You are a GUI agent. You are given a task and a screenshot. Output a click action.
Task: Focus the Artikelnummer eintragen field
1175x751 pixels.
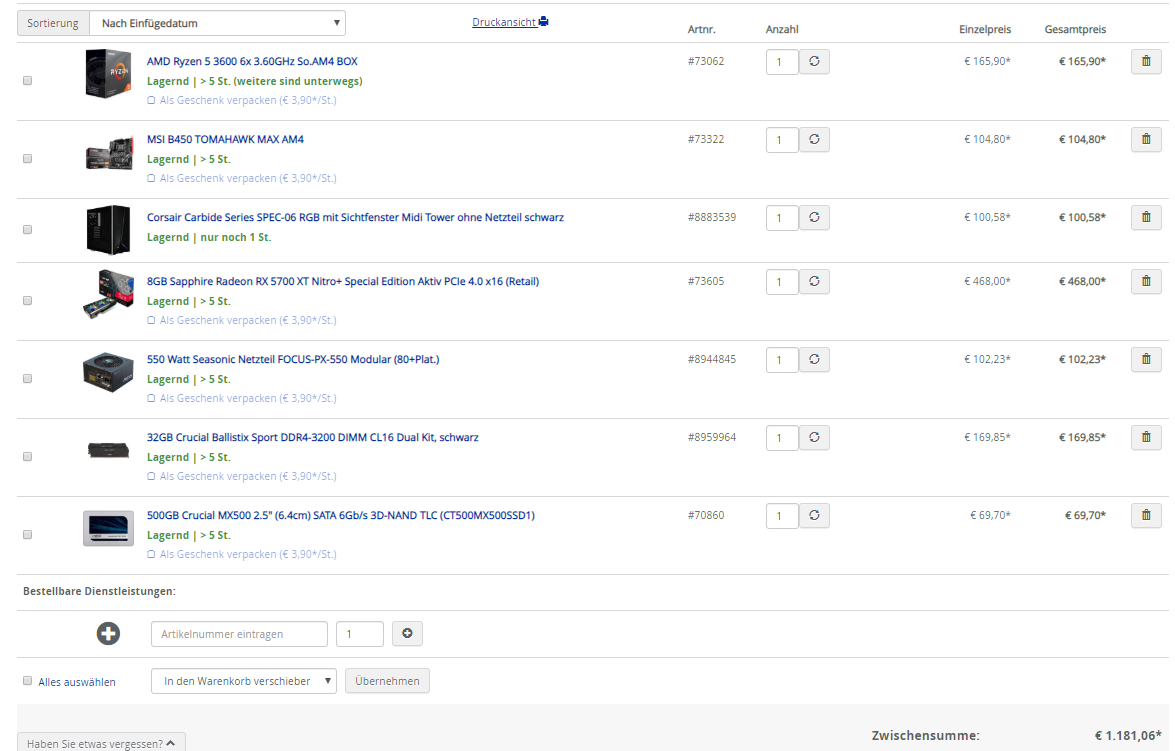coord(239,633)
